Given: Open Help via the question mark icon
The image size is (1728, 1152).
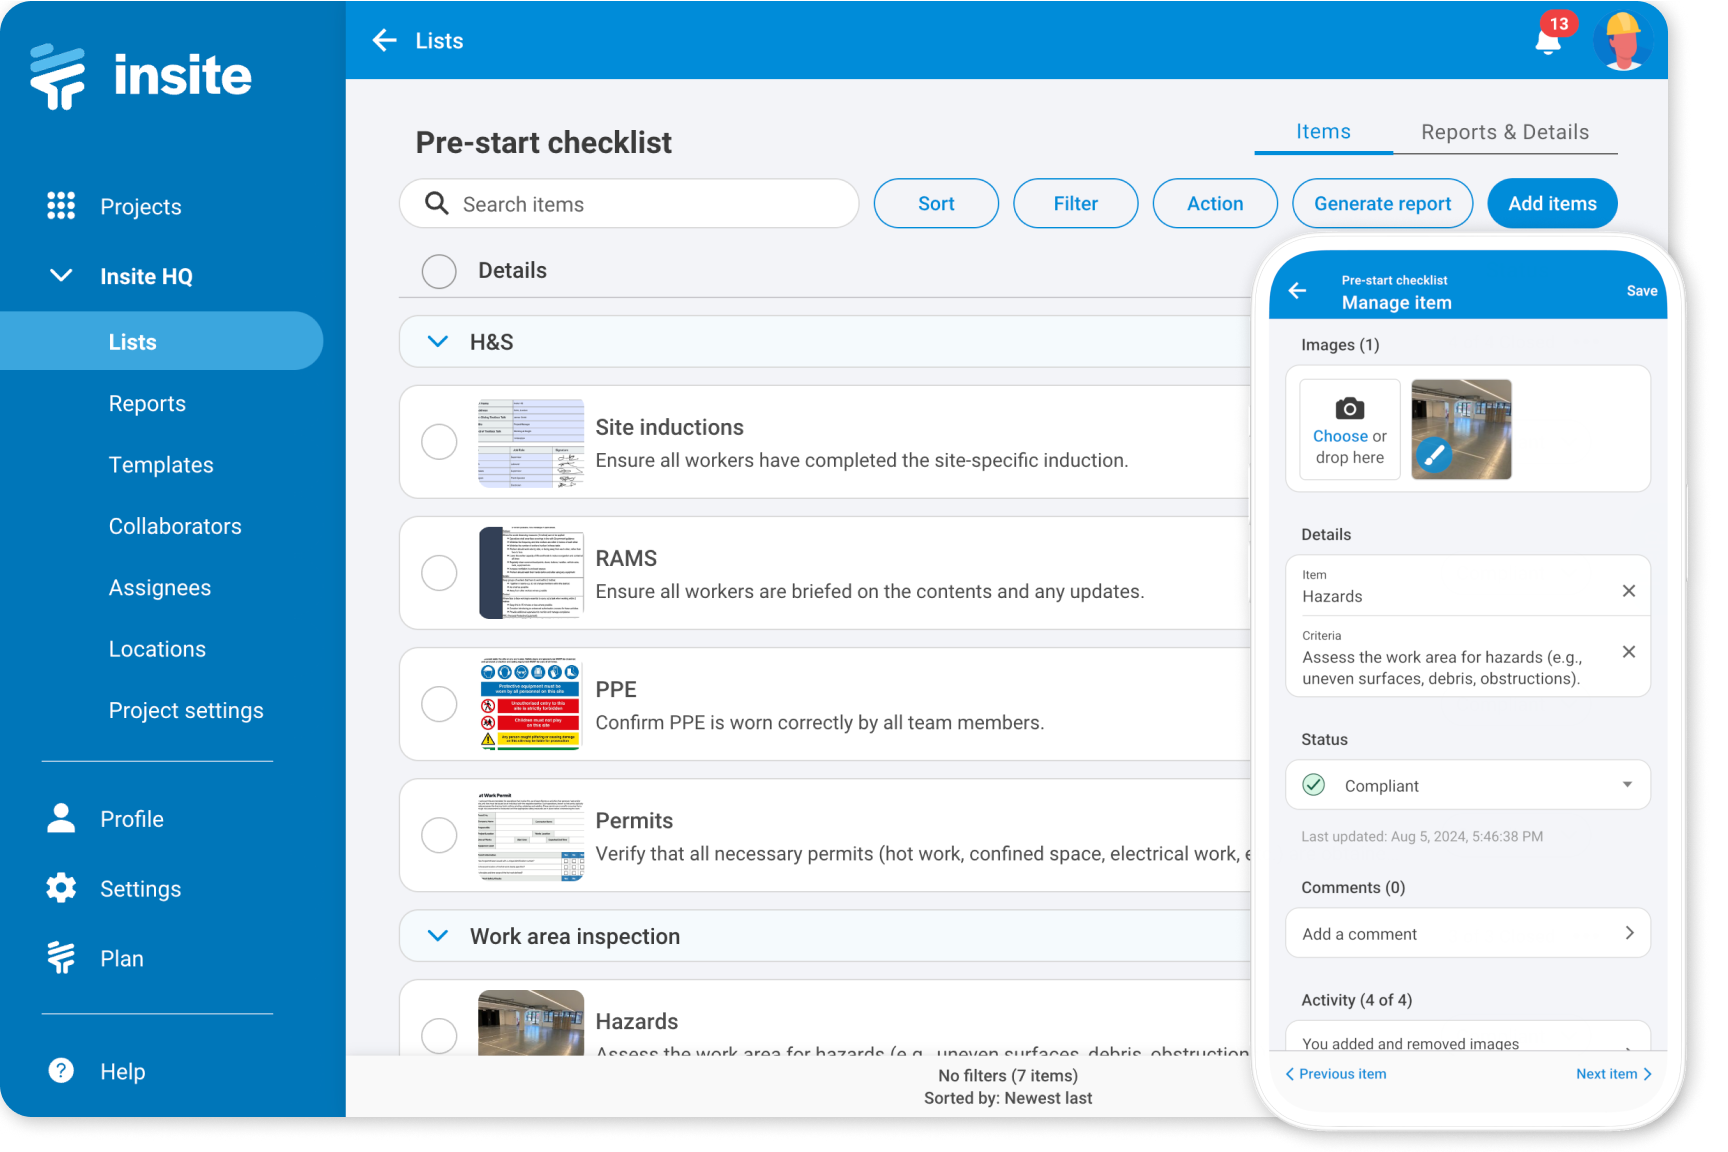Looking at the screenshot, I should (61, 1070).
